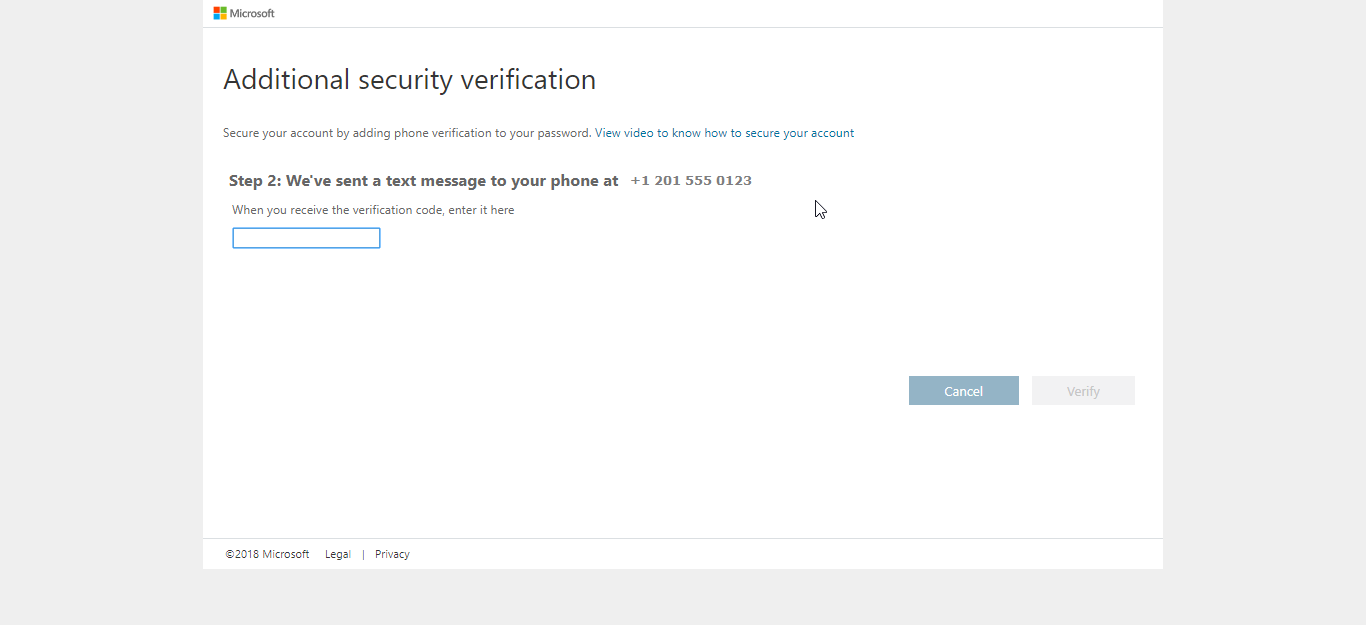Click the Microsoft four-square logo icon

point(220,13)
